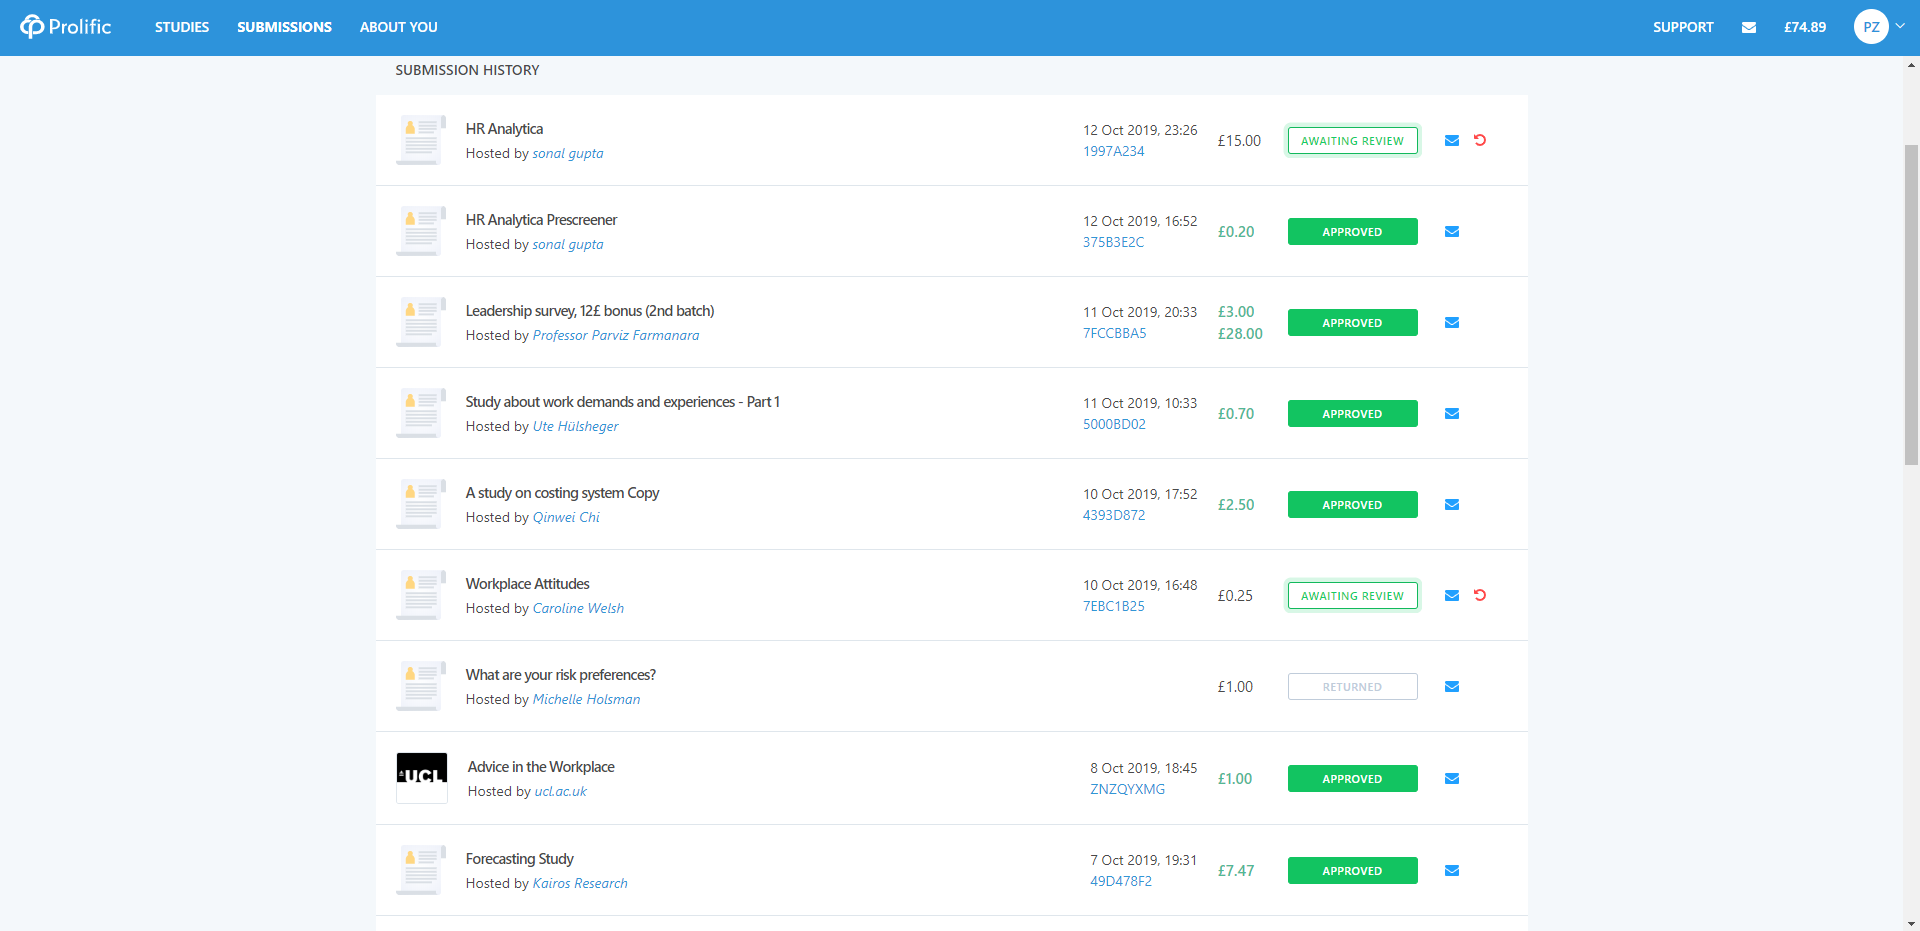1920x931 pixels.
Task: Click the work demands study document icon
Action: [422, 413]
